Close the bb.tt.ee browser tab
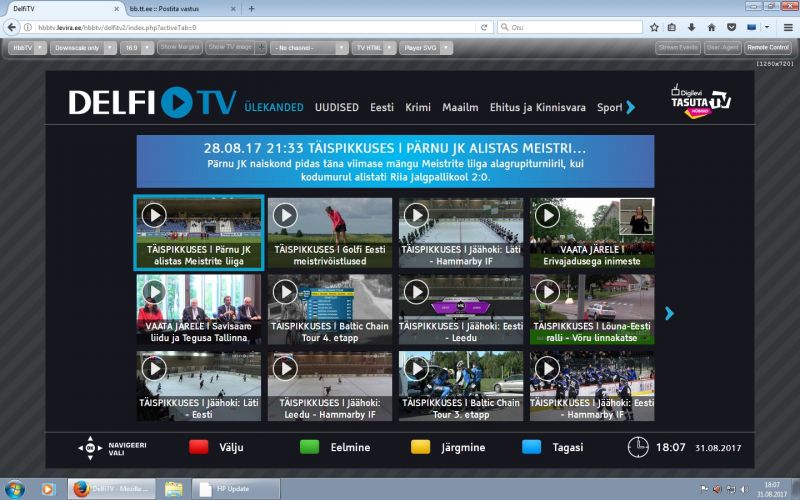The height and width of the screenshot is (500, 800). (233, 9)
